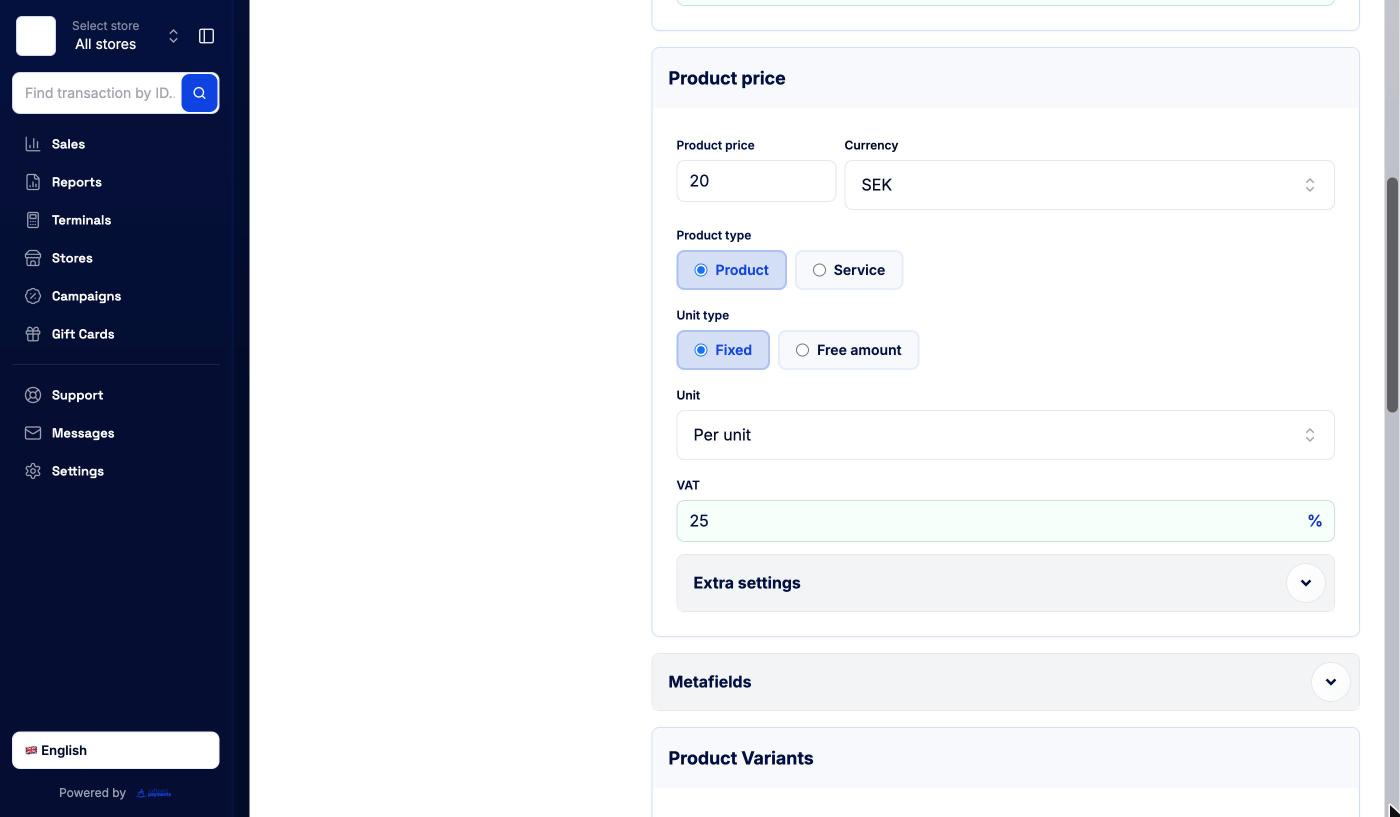
Task: Click the Gift Cards present icon
Action: point(33,334)
